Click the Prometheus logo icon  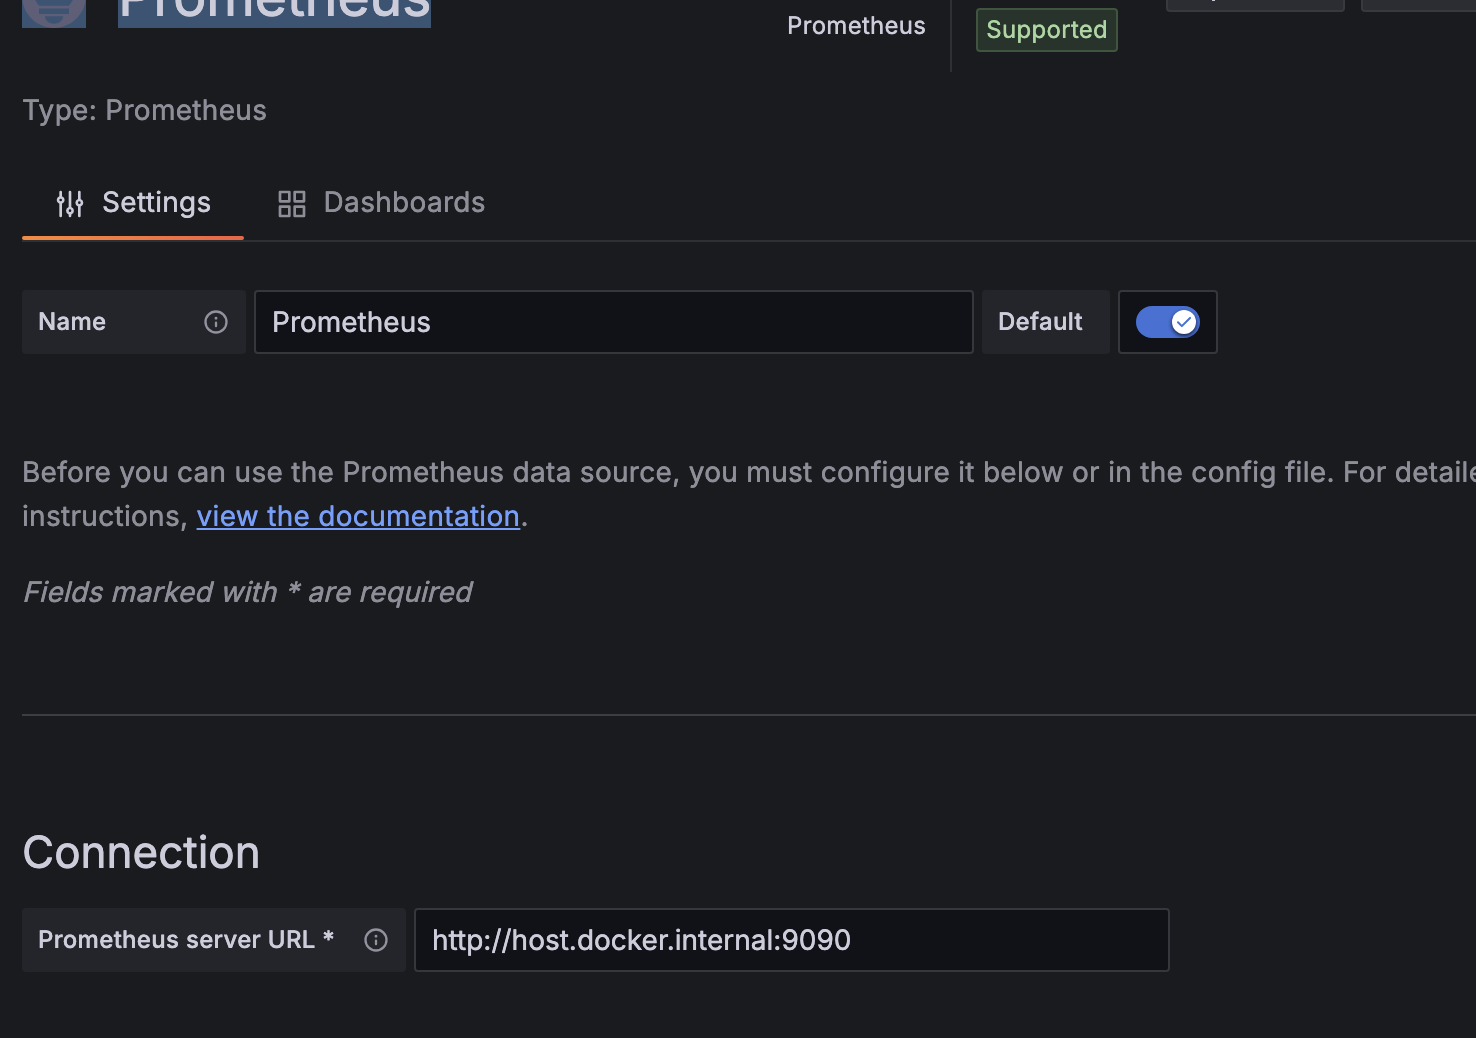(x=54, y=12)
